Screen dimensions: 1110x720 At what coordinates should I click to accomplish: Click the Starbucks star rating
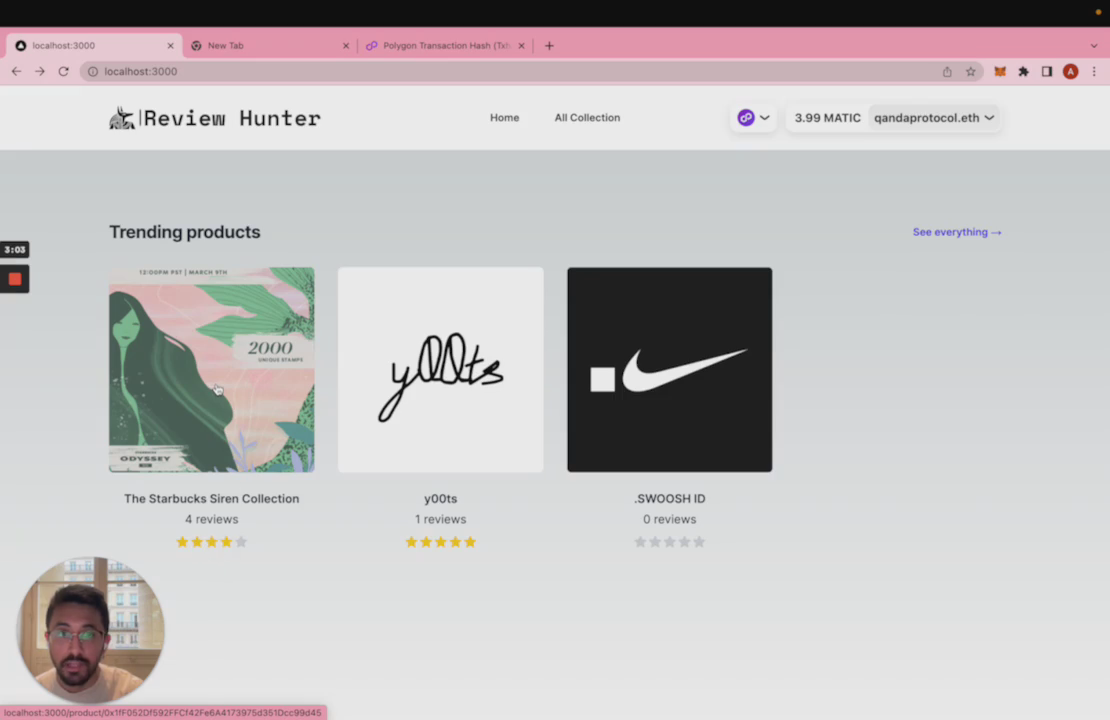coord(212,542)
